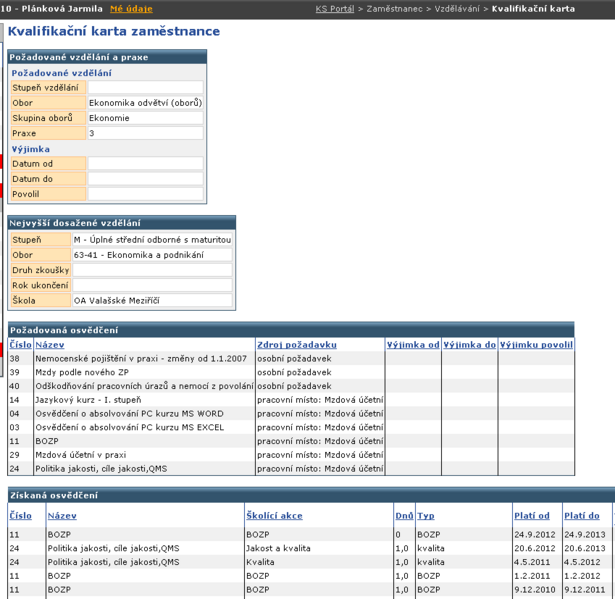The height and width of the screenshot is (599, 615).
Task: Click the Stupeň vzdělání field
Action: [x=146, y=87]
